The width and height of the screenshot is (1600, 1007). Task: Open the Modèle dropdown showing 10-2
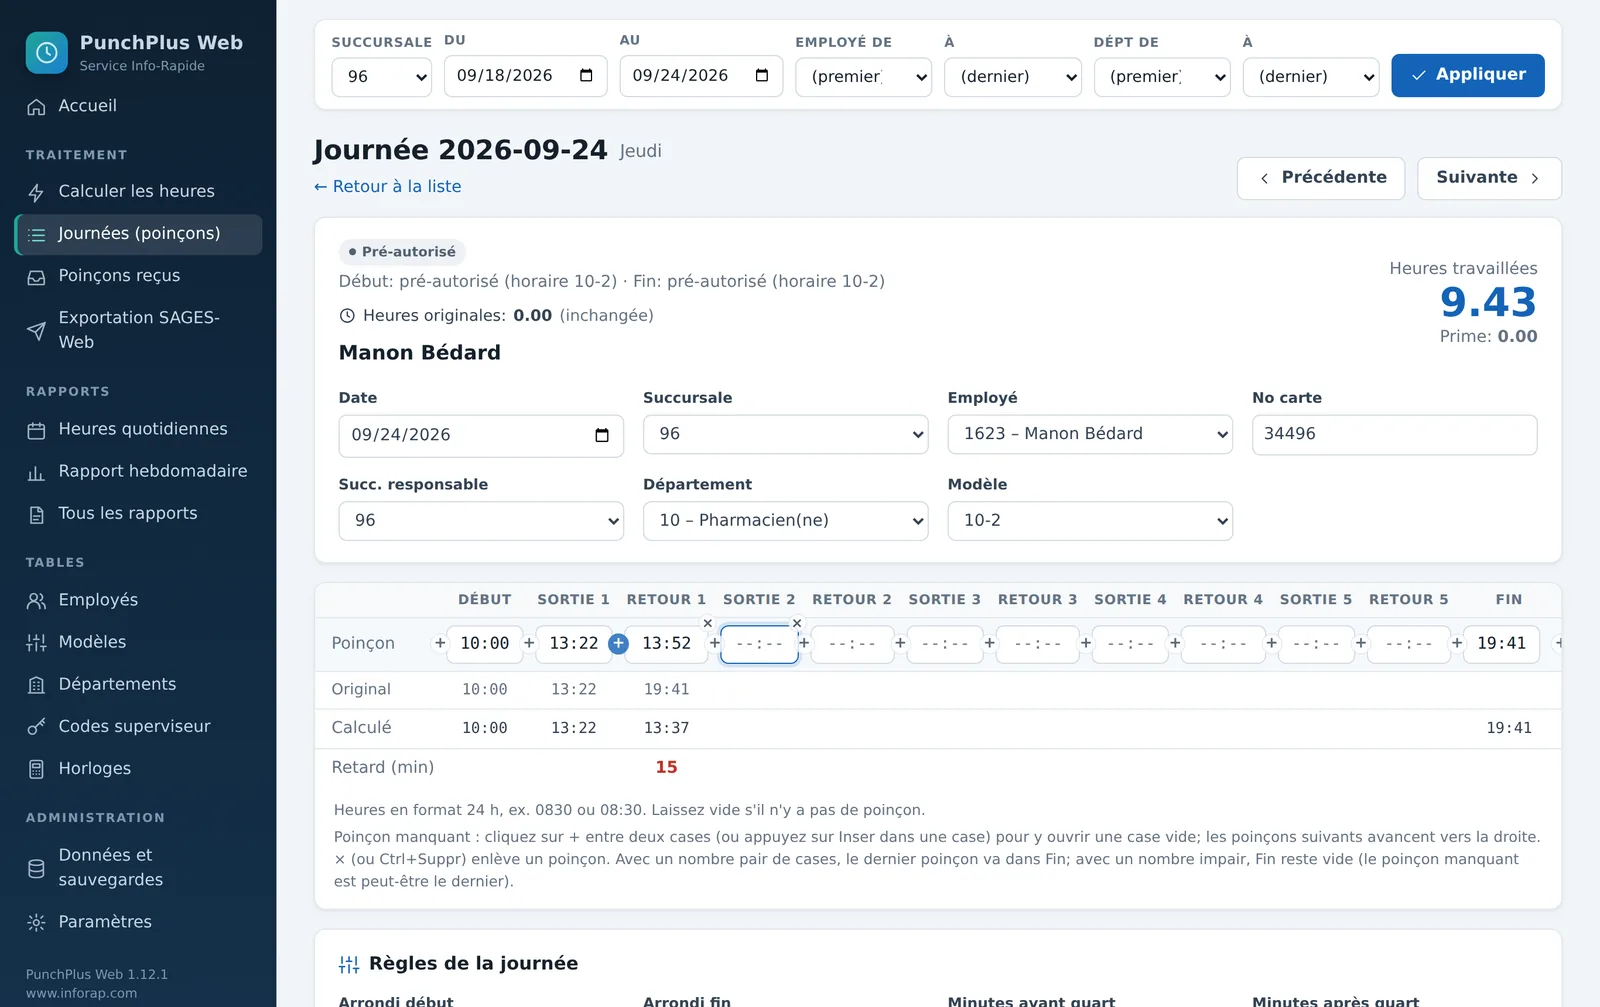pos(1090,521)
